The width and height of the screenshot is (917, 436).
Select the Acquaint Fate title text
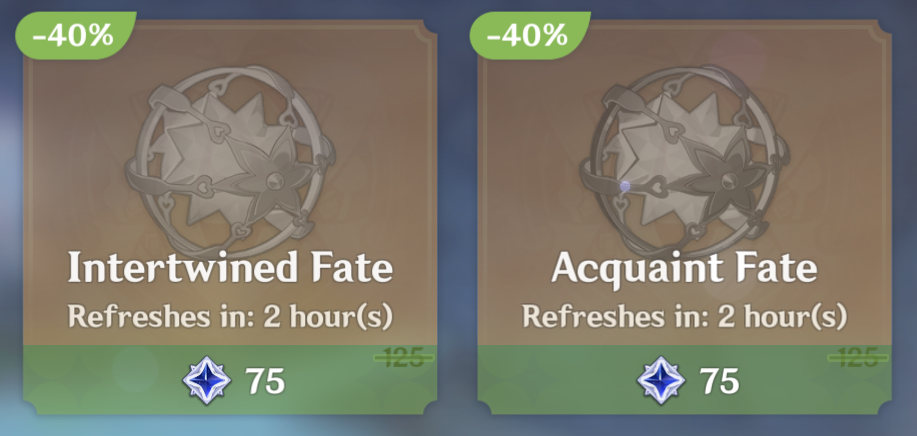(684, 268)
